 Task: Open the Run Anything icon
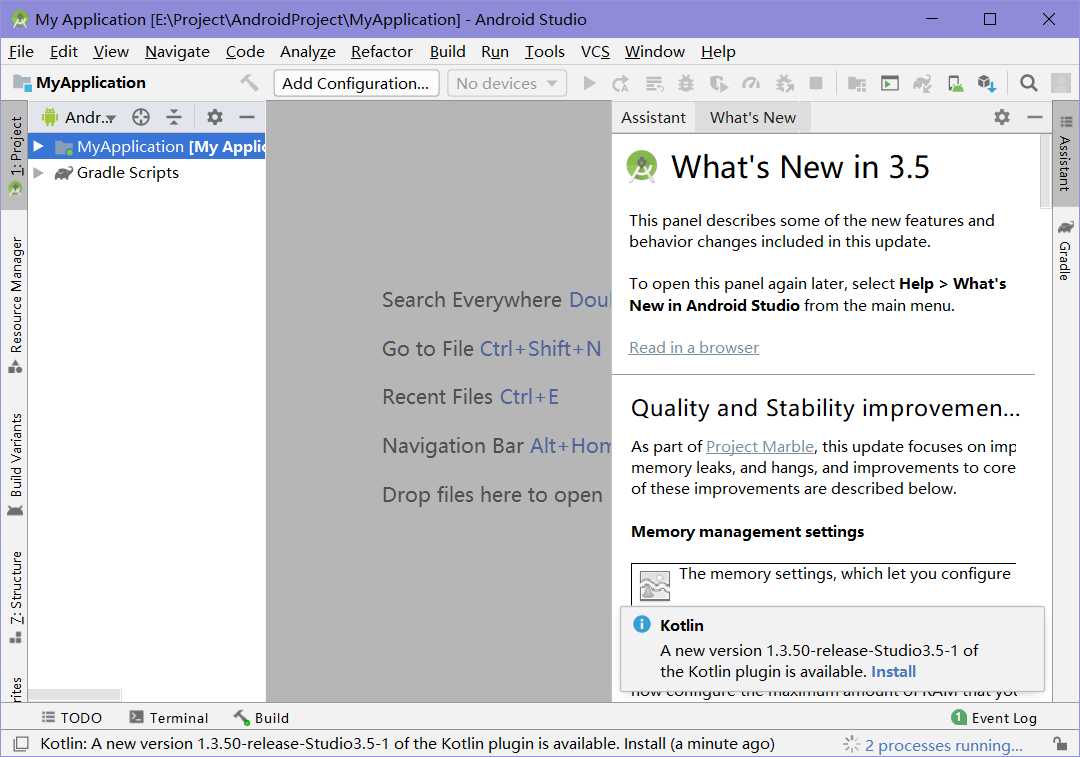(890, 83)
